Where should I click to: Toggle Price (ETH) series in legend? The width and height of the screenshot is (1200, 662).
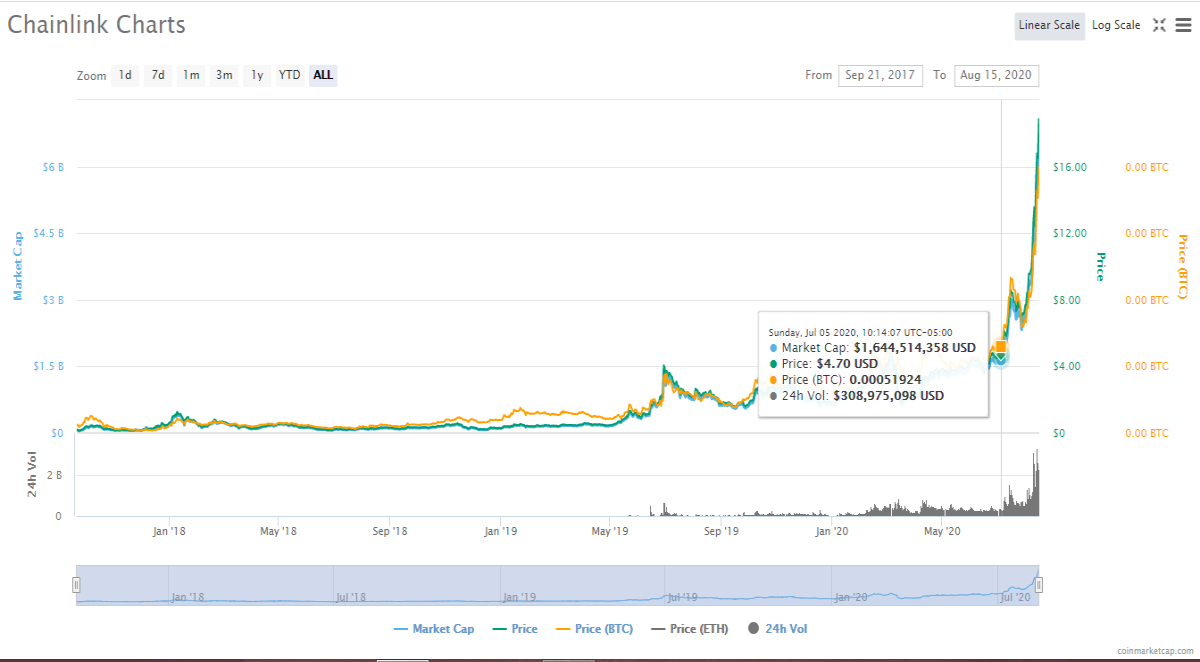pos(689,629)
